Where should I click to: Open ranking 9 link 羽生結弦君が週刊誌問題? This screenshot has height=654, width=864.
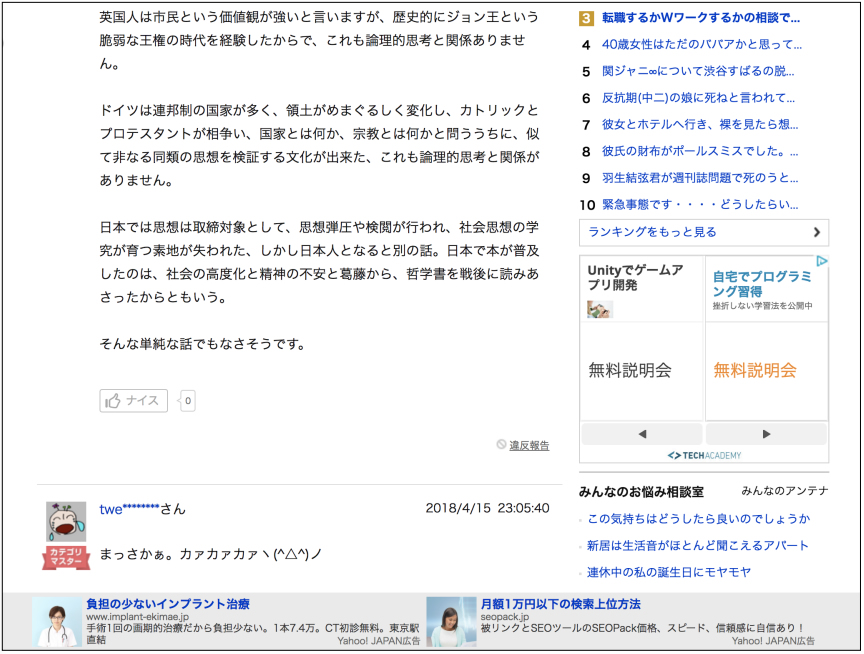pyautogui.click(x=700, y=178)
